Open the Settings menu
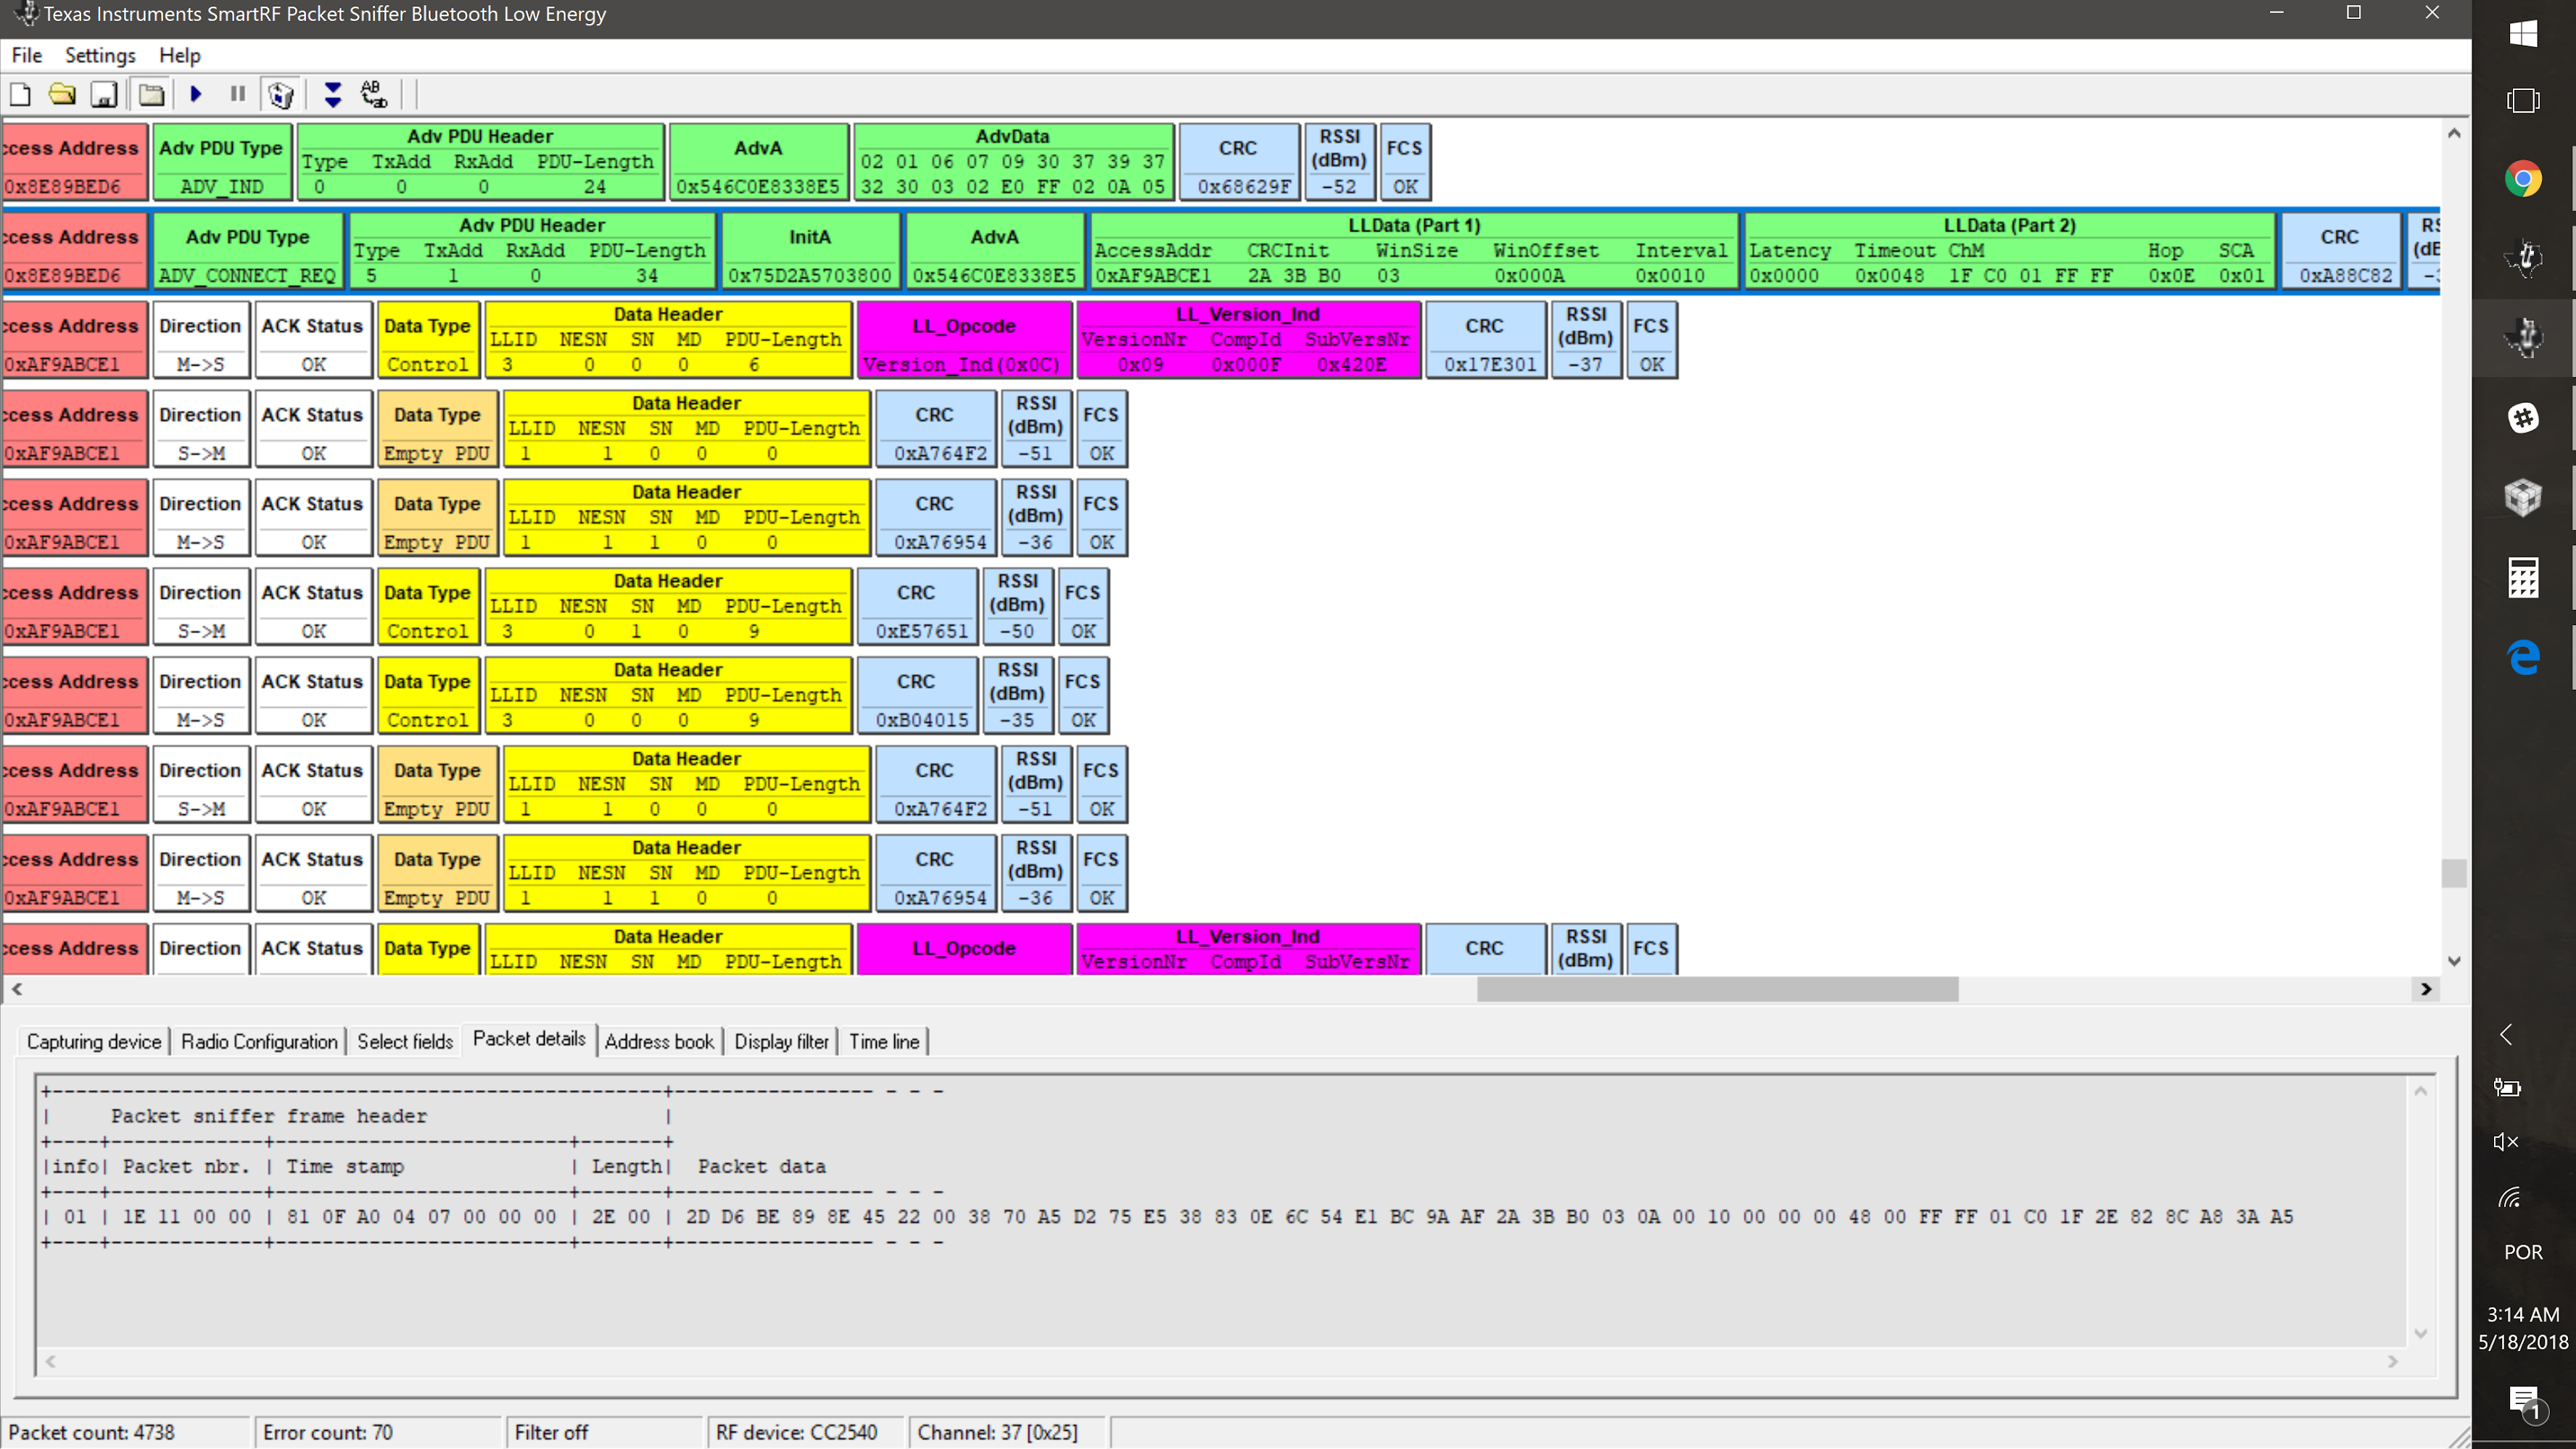 pos(100,55)
